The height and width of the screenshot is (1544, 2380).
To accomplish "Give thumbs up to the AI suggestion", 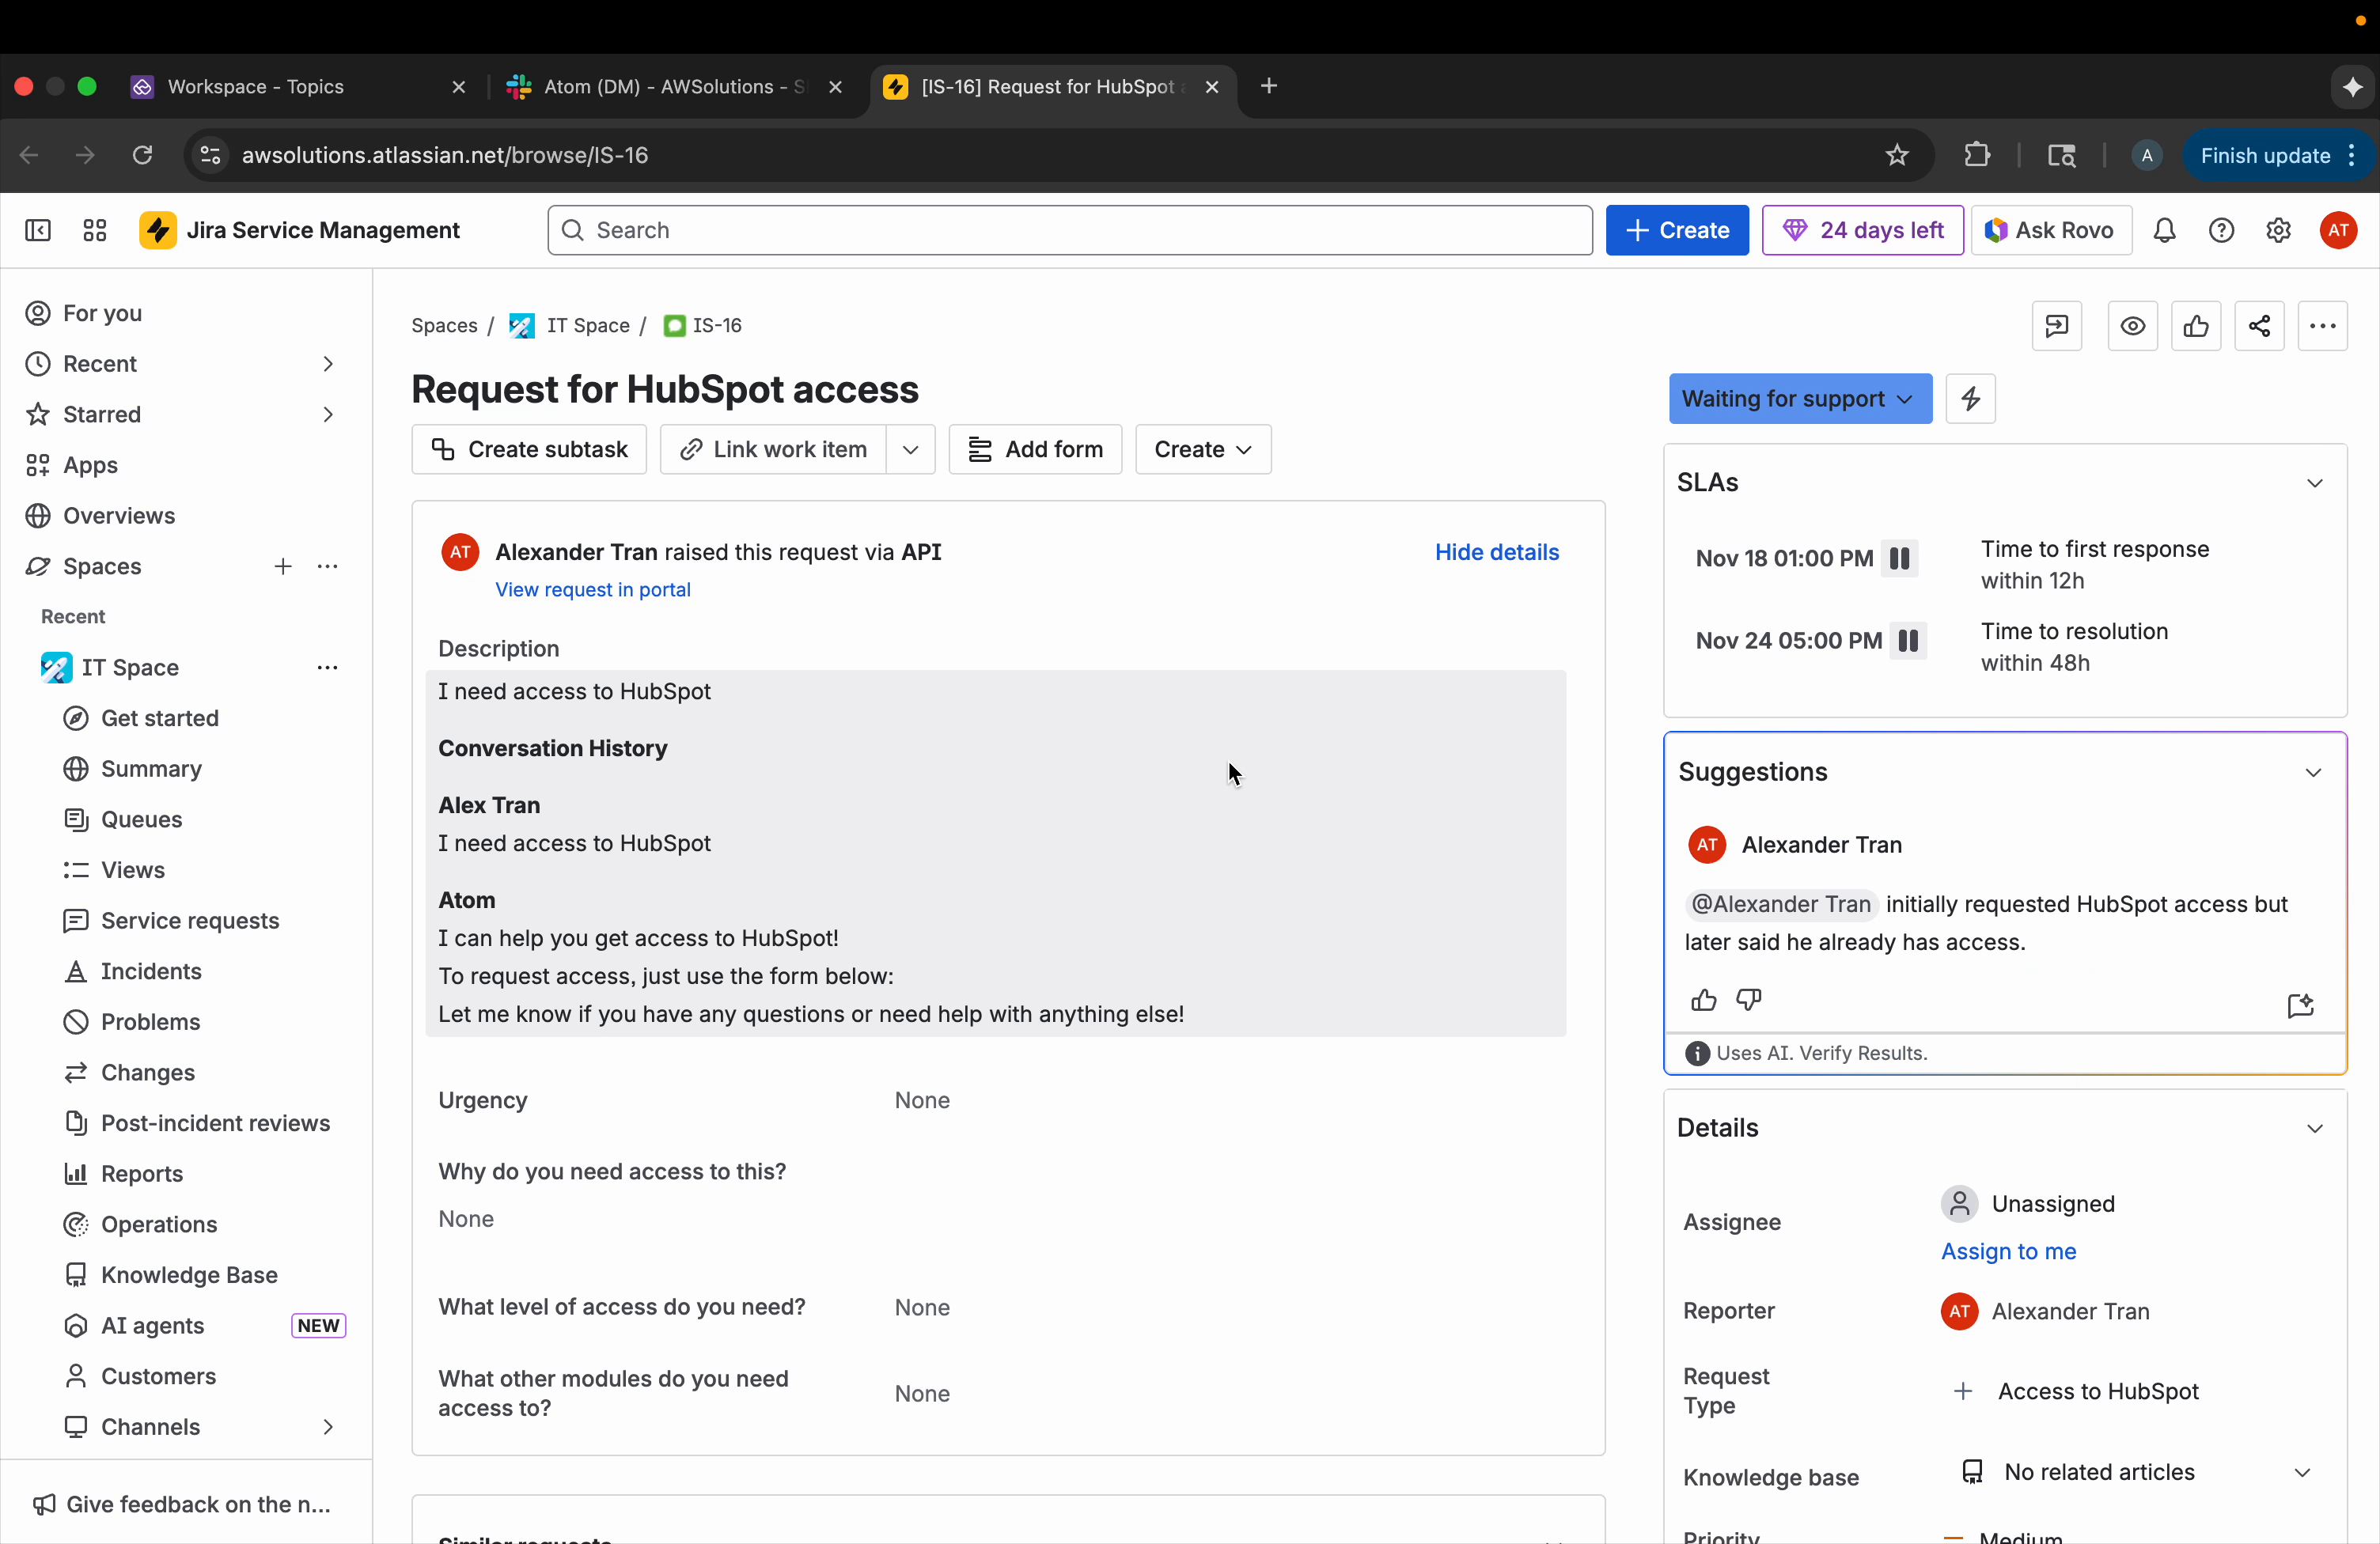I will point(1702,1000).
